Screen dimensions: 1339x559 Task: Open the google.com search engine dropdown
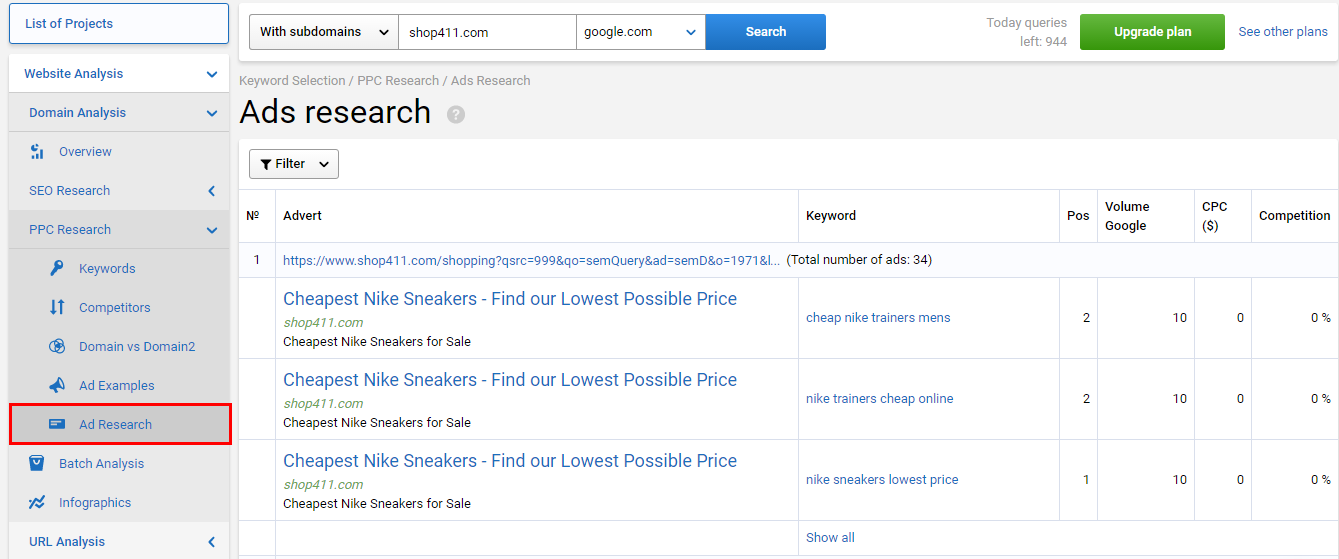[x=641, y=32]
